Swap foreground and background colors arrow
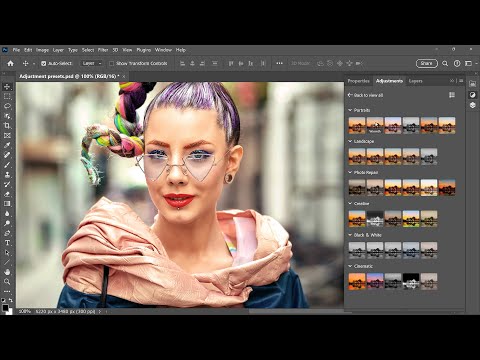The width and height of the screenshot is (480, 360). pyautogui.click(x=11, y=300)
